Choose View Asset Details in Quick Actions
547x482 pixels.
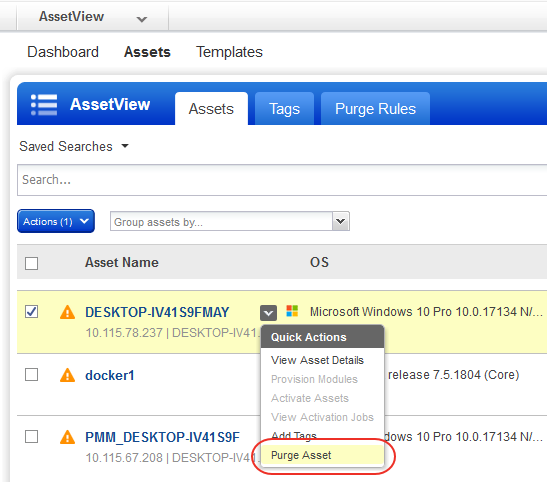[317, 360]
